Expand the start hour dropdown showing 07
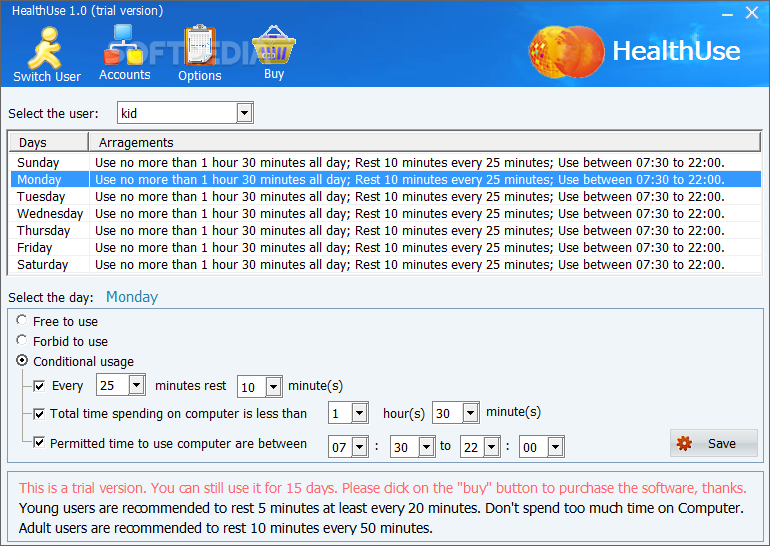The image size is (770, 546). coord(360,447)
